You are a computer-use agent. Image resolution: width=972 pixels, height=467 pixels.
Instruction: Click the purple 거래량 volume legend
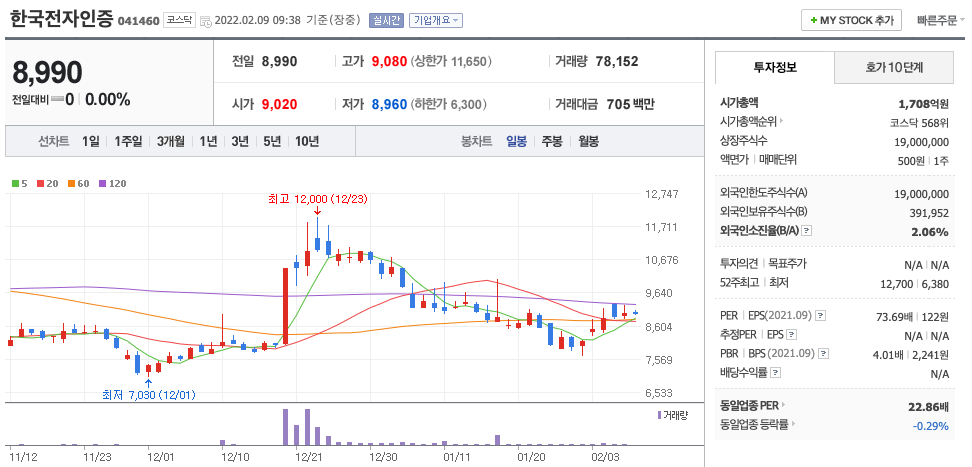pyautogui.click(x=673, y=415)
